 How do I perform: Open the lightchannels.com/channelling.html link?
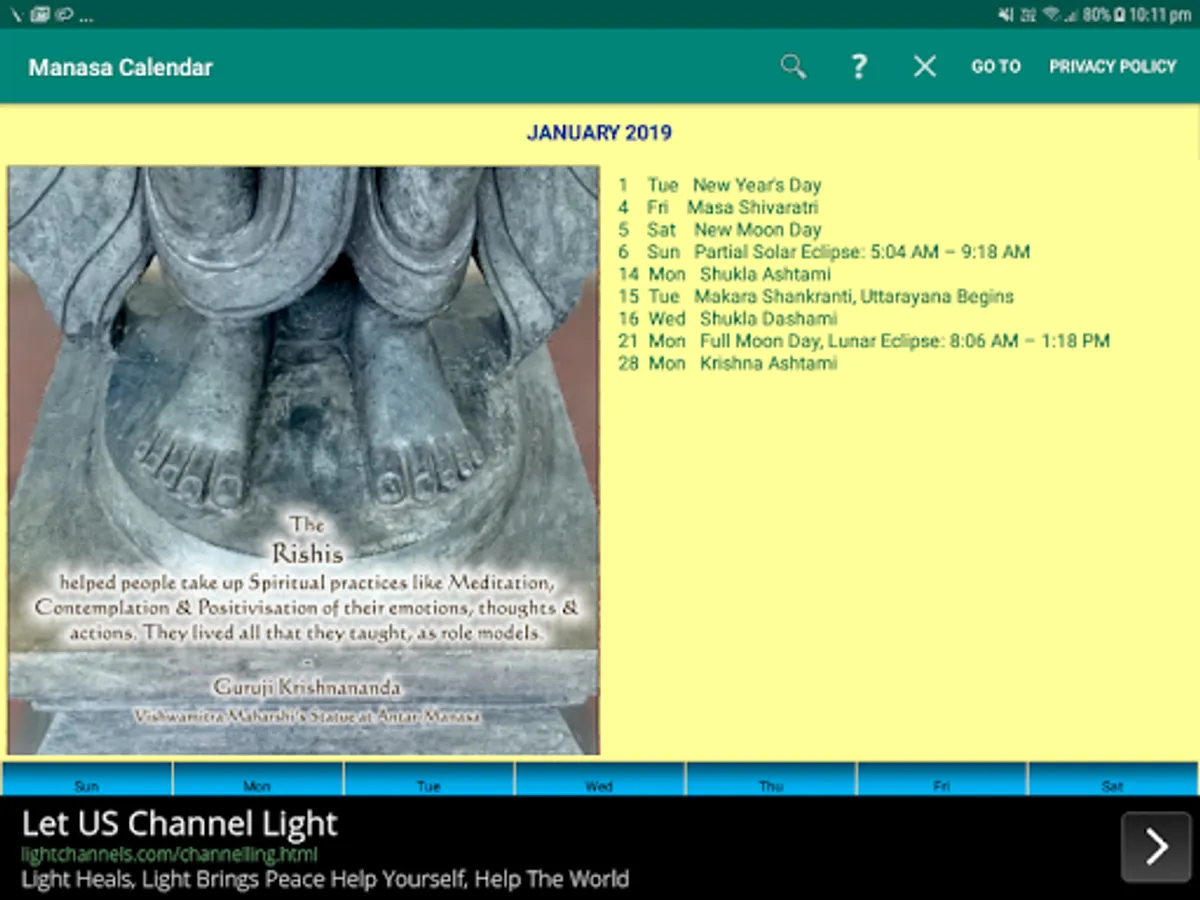coord(170,855)
